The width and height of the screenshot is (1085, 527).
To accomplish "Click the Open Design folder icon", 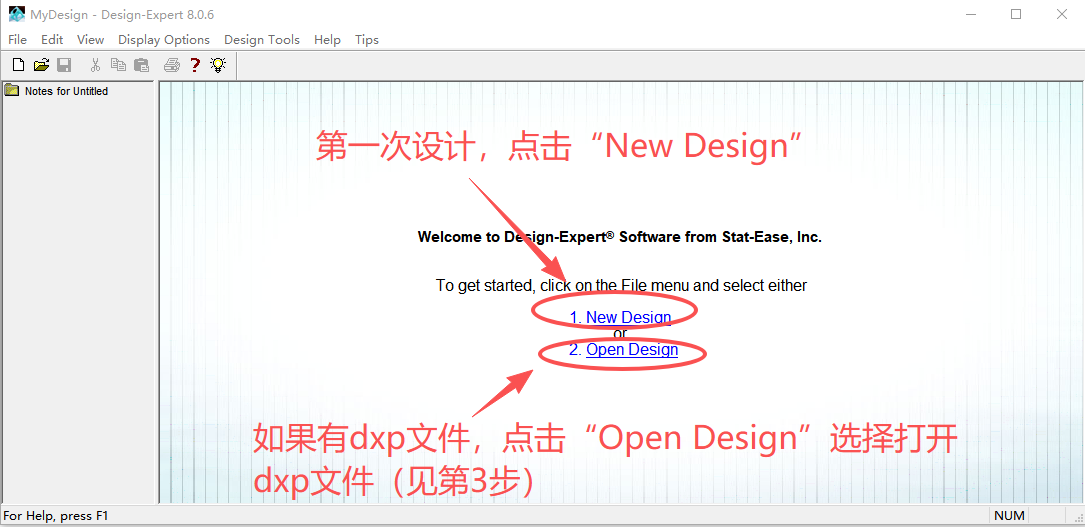I will click(x=41, y=65).
